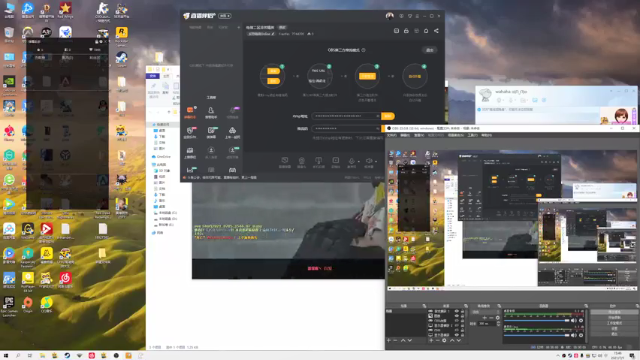Expand the microphone dropdown arrow

[x=359, y=161]
